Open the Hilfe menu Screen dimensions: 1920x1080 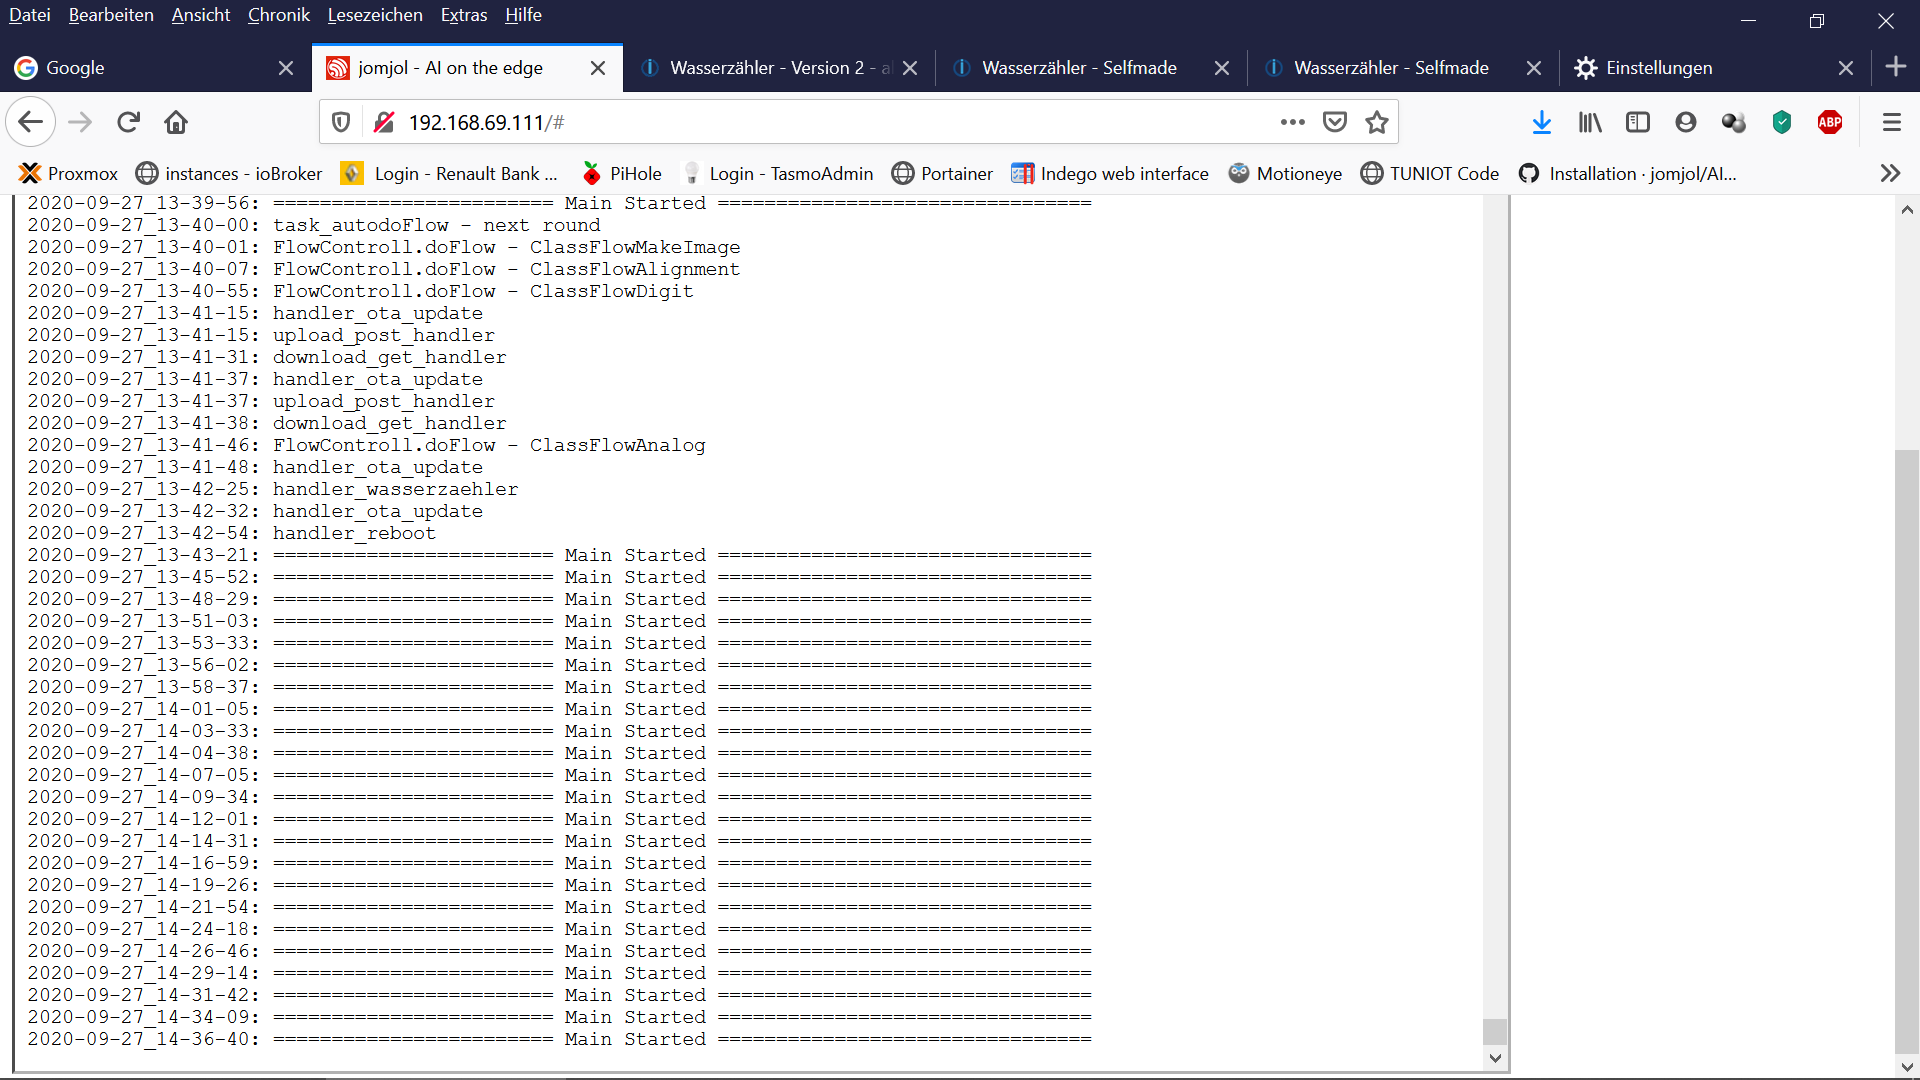(523, 15)
